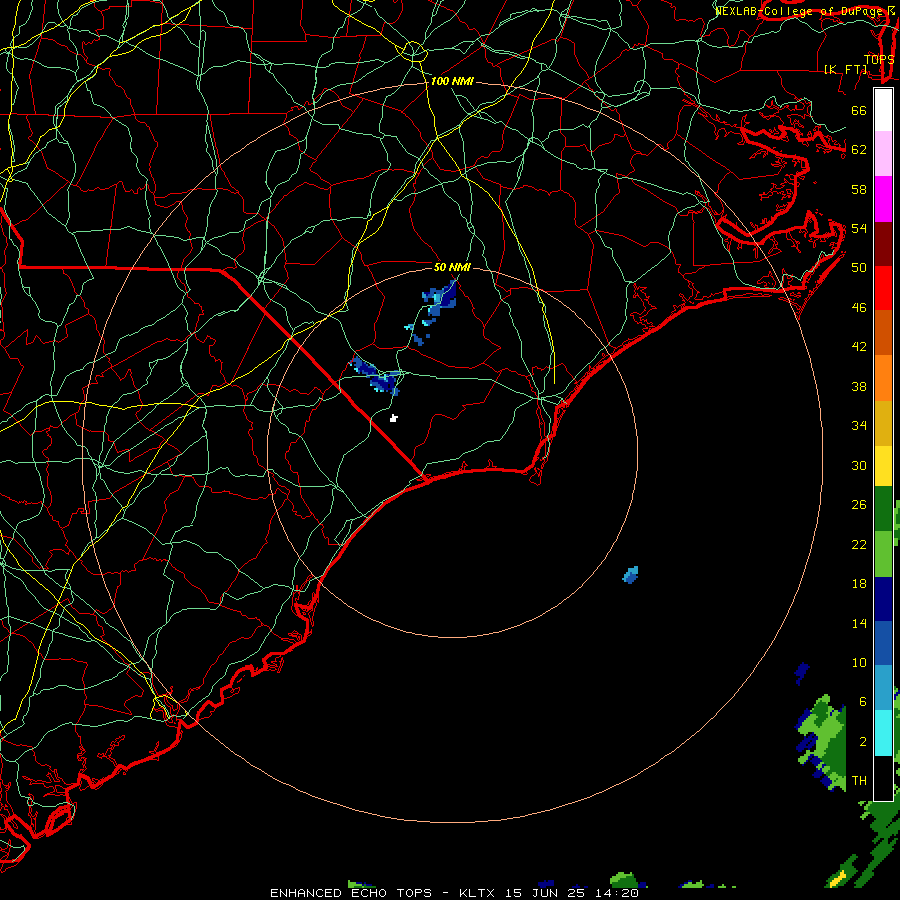The height and width of the screenshot is (900, 900).
Task: Click the white swatch at top of legend
Action: pos(883,110)
